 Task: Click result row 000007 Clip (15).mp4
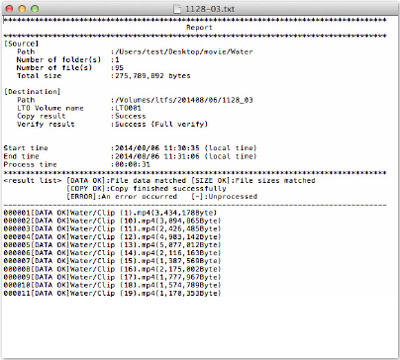click(x=112, y=261)
